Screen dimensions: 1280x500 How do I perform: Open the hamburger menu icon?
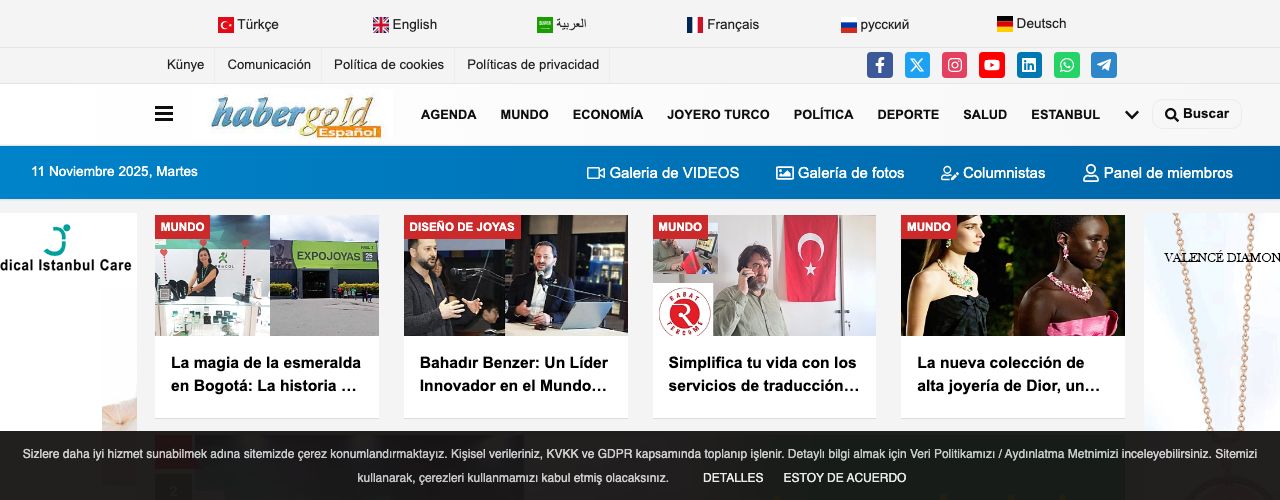coord(164,114)
